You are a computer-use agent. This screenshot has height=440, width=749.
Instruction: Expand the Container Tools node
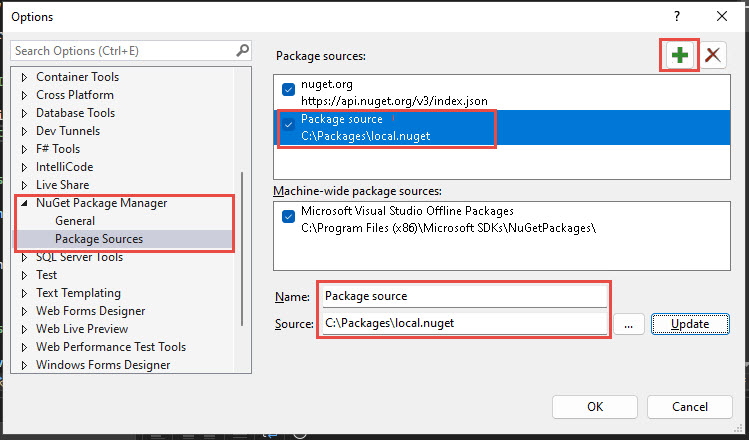coord(24,77)
